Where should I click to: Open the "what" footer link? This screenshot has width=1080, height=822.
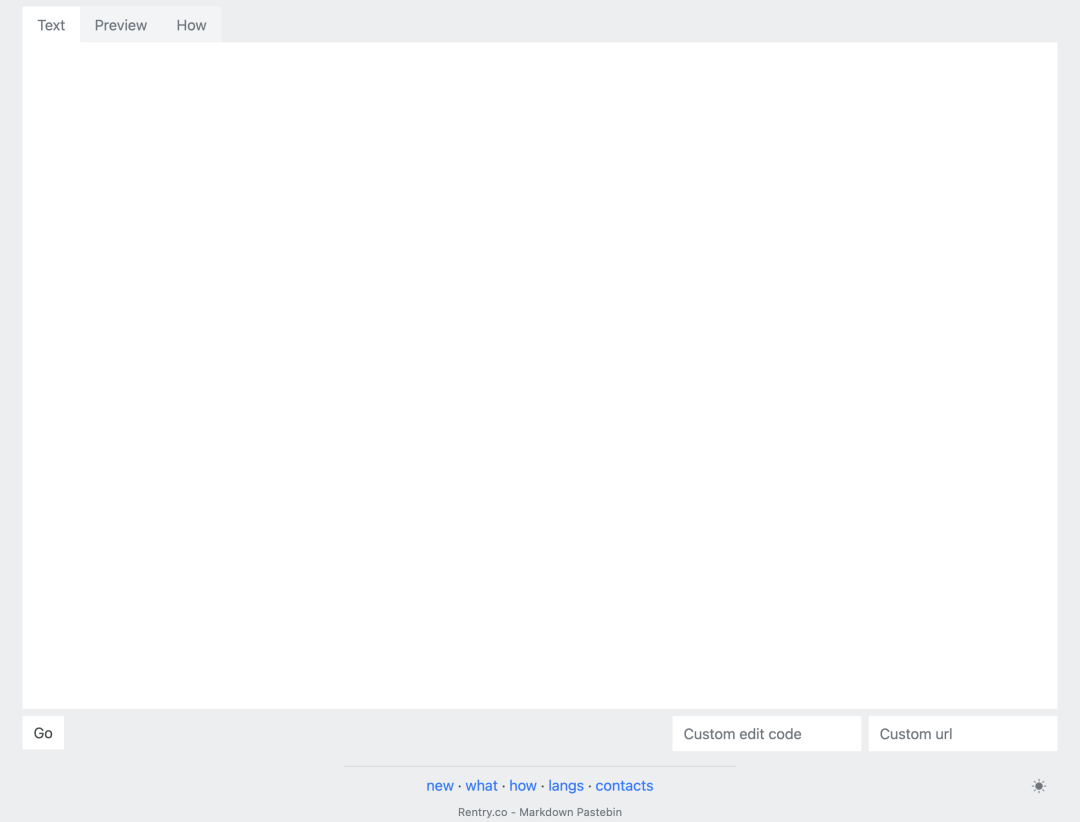point(481,786)
